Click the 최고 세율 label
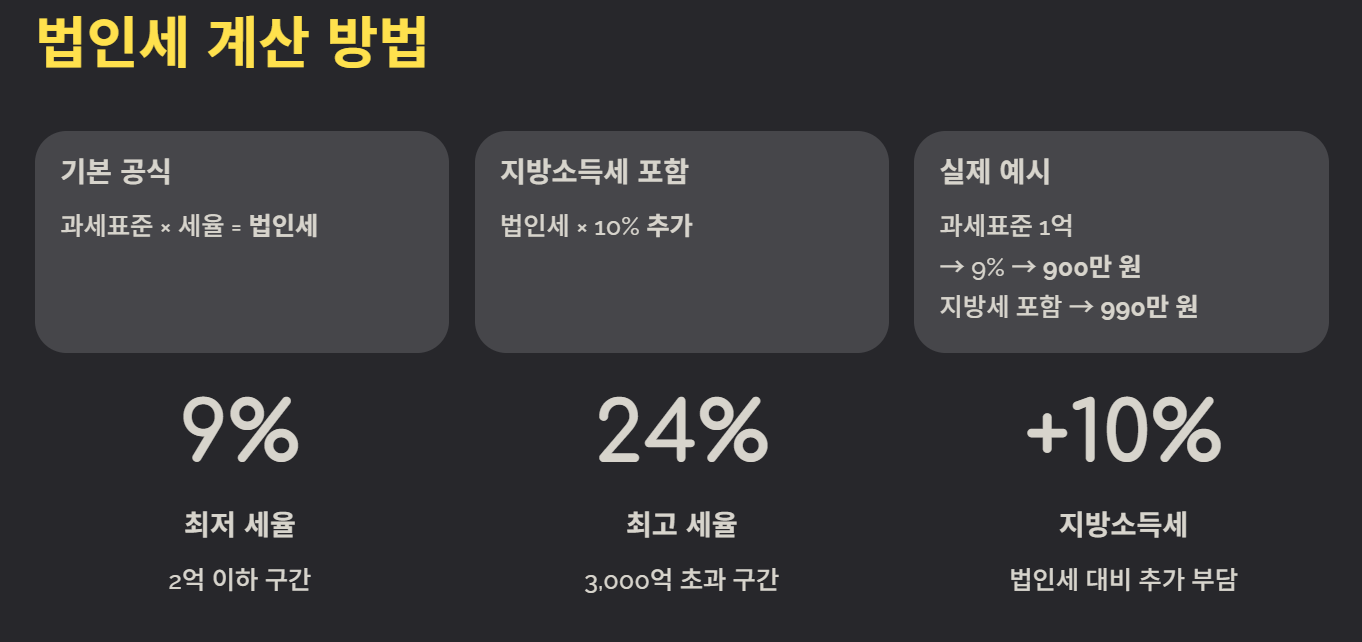1362x642 pixels. tap(682, 524)
